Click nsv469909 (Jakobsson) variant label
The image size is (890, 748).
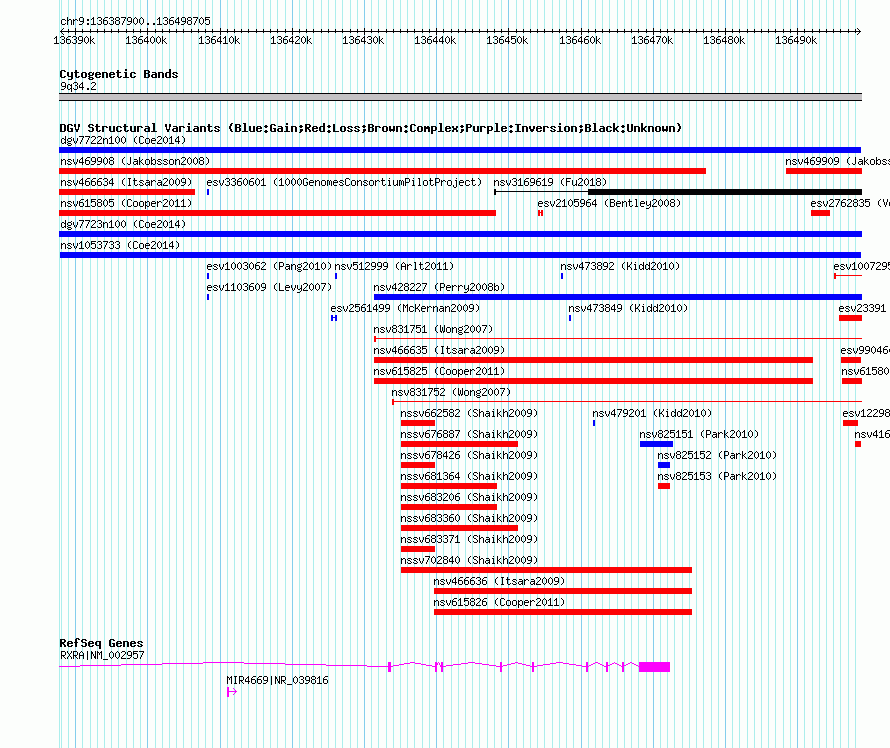837,161
